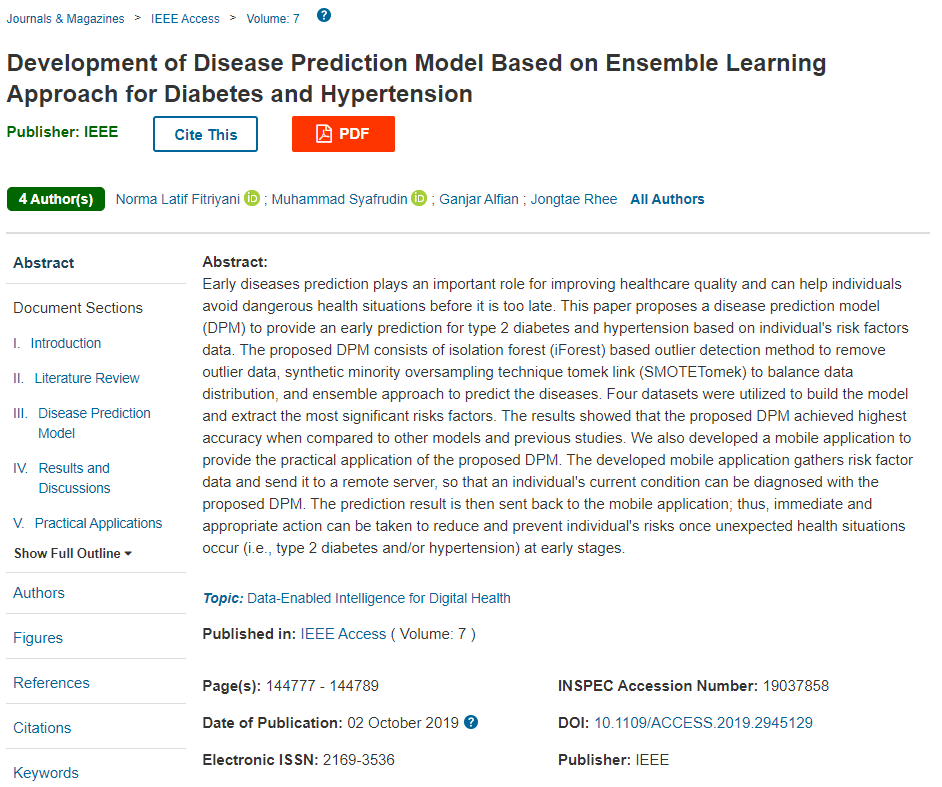Switch to the Figures tab
This screenshot has width=942, height=787.
38,638
